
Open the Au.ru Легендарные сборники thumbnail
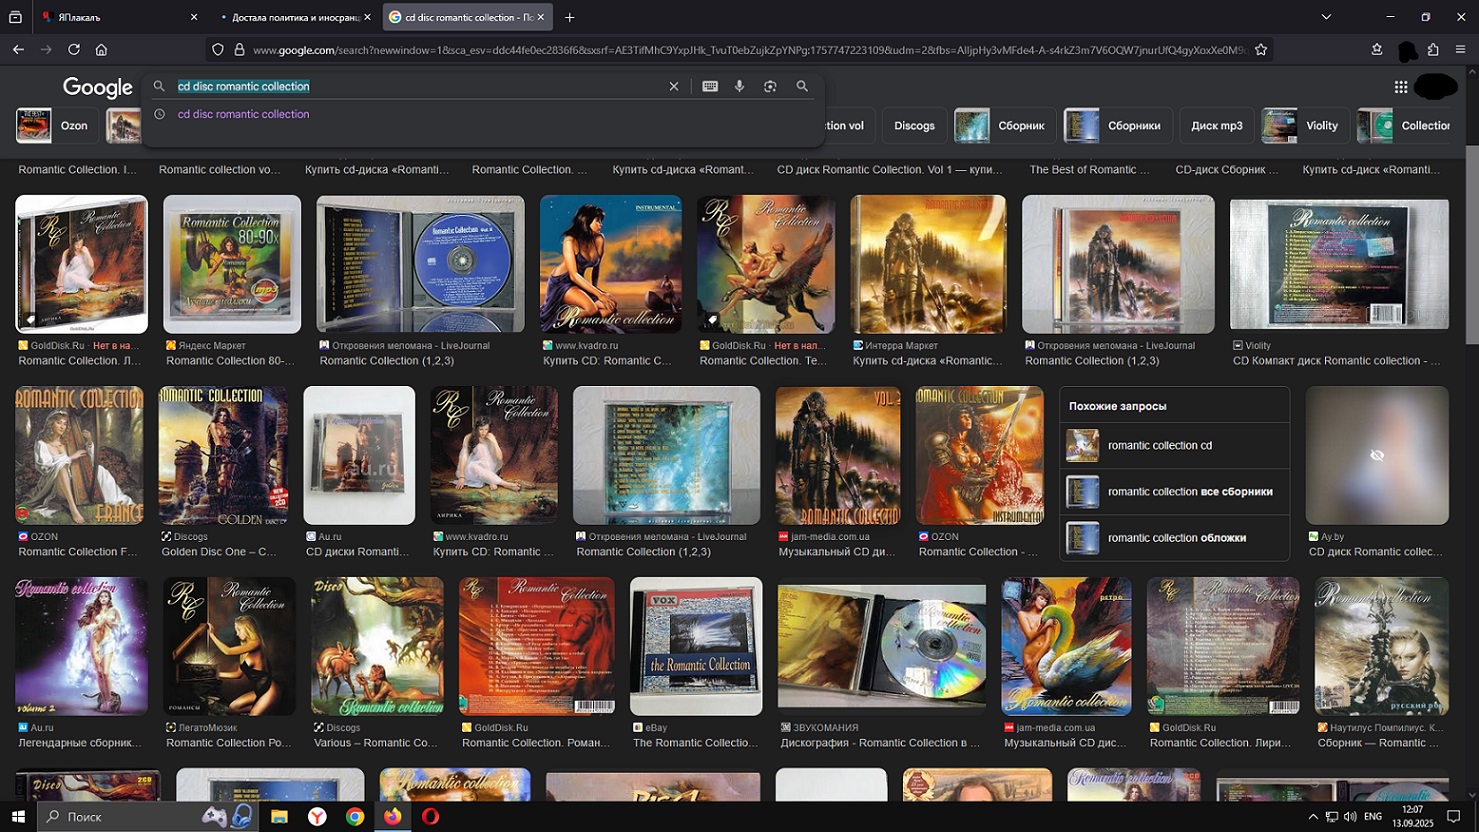81,646
